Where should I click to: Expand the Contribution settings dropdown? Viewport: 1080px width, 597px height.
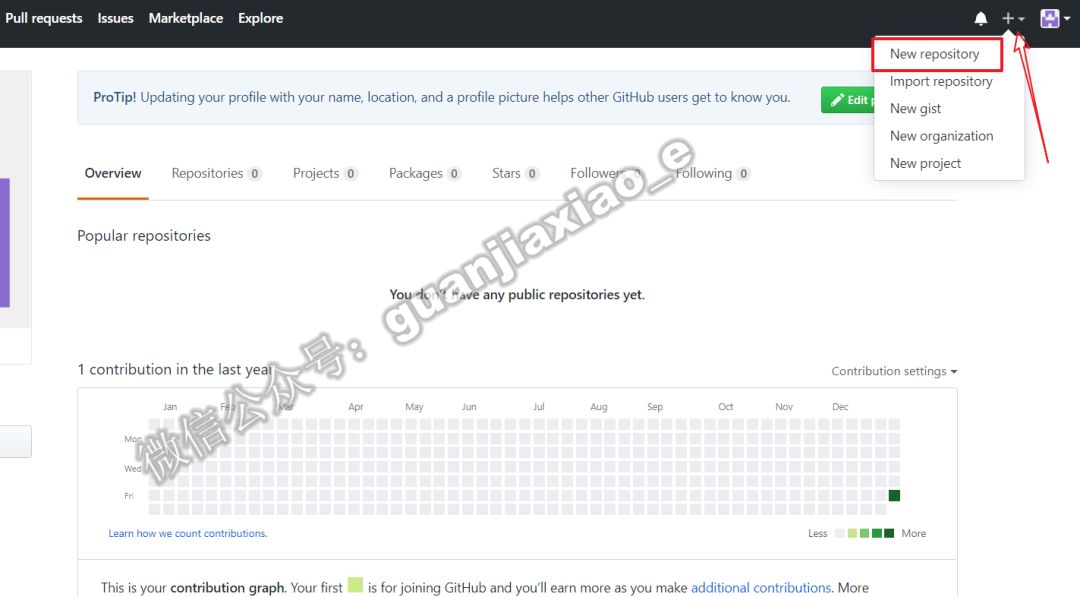pyautogui.click(x=894, y=371)
